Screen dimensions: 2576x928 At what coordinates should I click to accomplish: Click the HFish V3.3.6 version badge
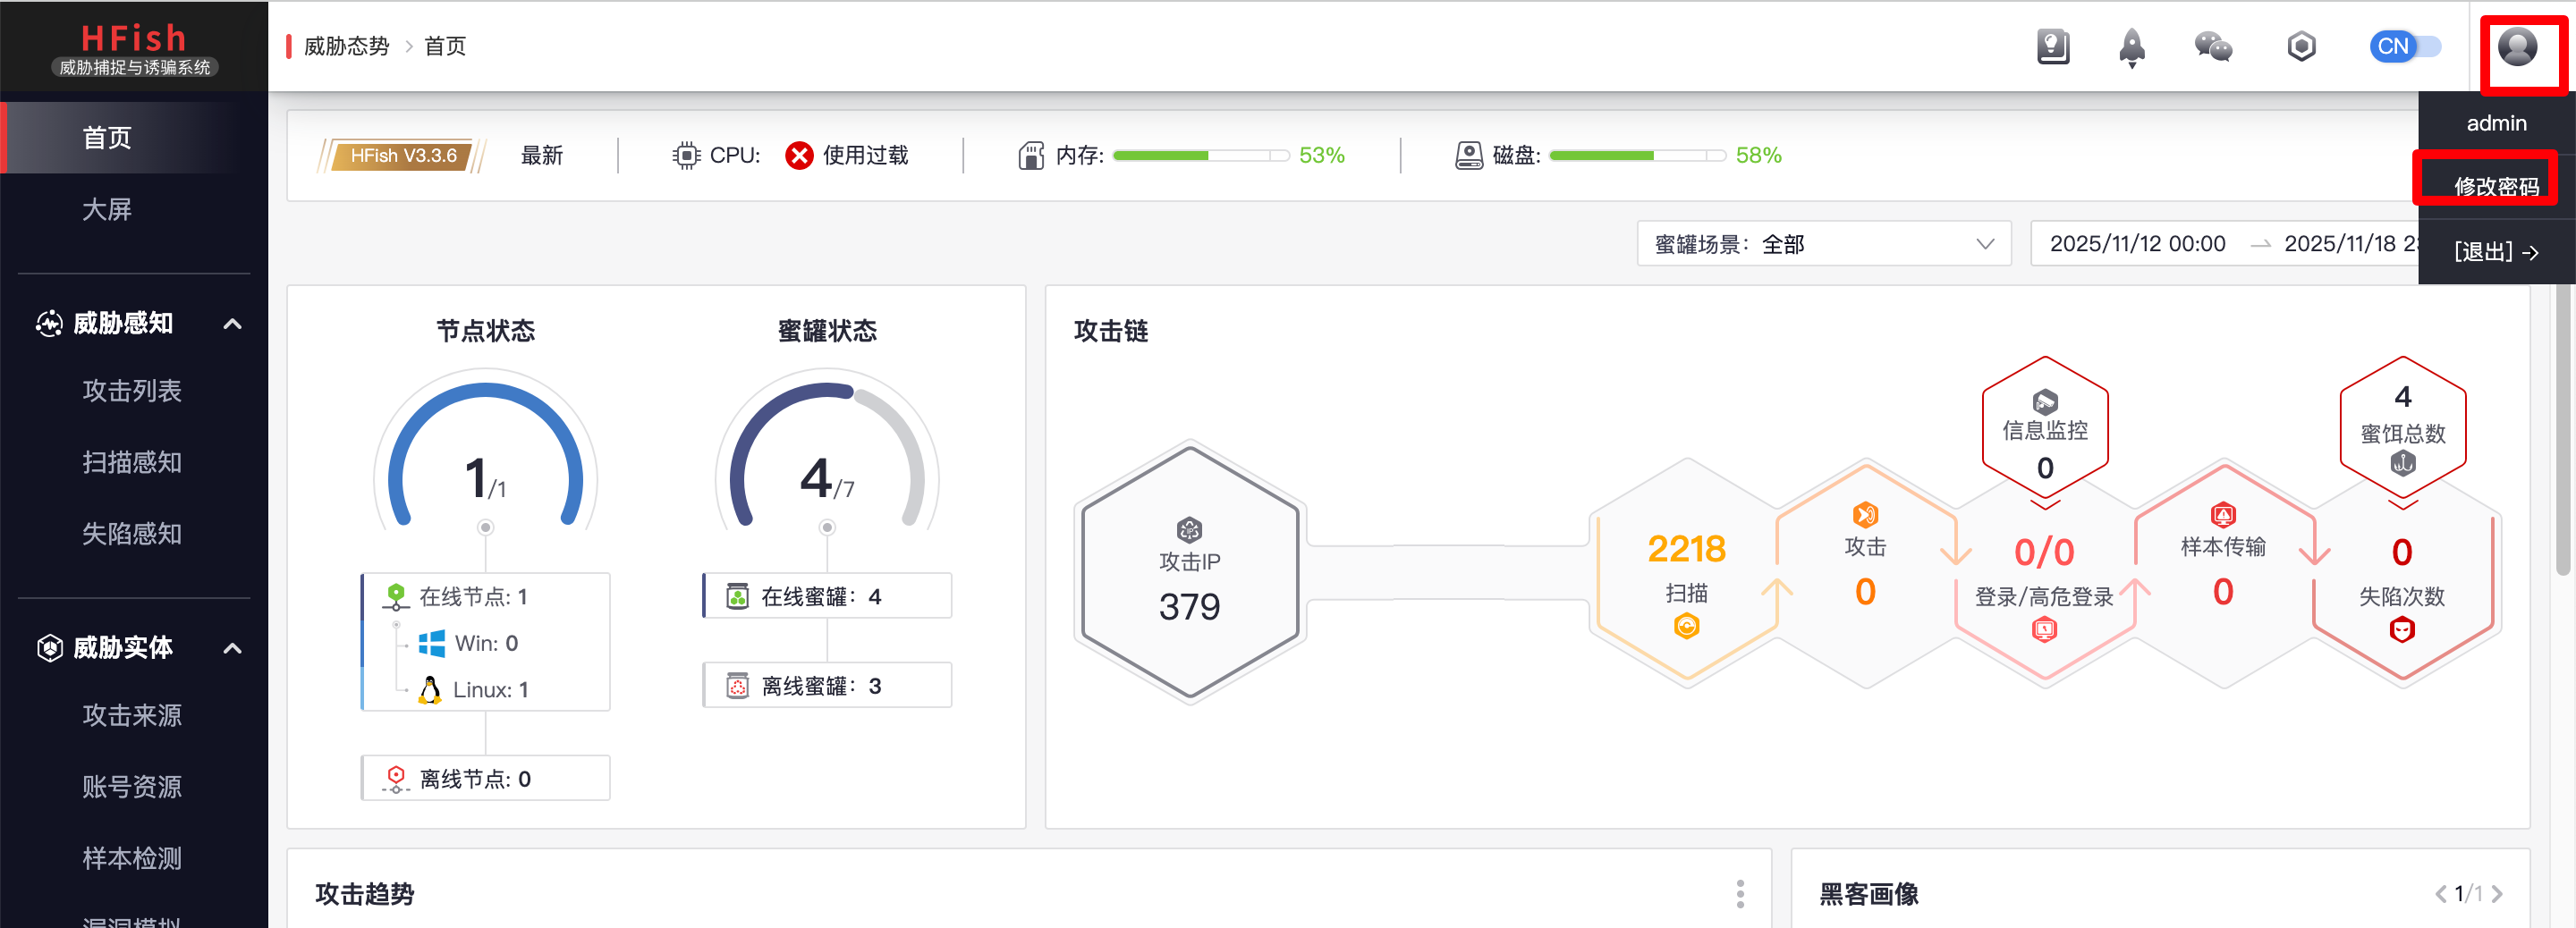coord(403,156)
